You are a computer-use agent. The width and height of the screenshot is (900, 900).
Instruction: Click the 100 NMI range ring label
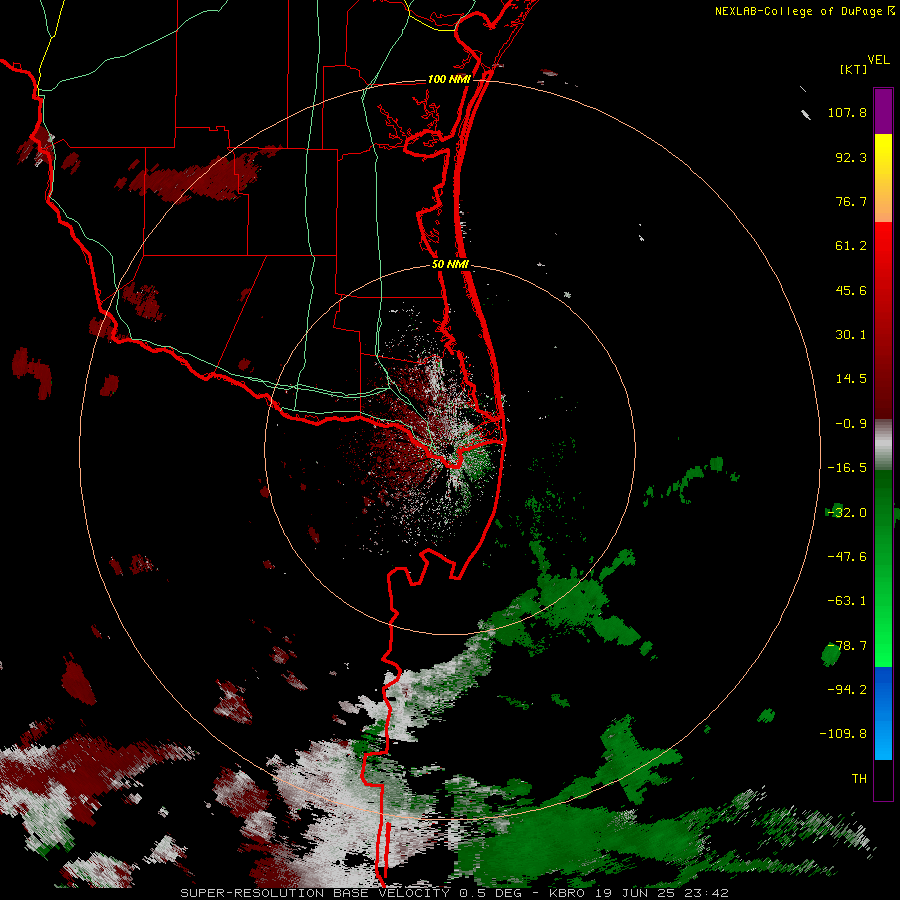(449, 79)
